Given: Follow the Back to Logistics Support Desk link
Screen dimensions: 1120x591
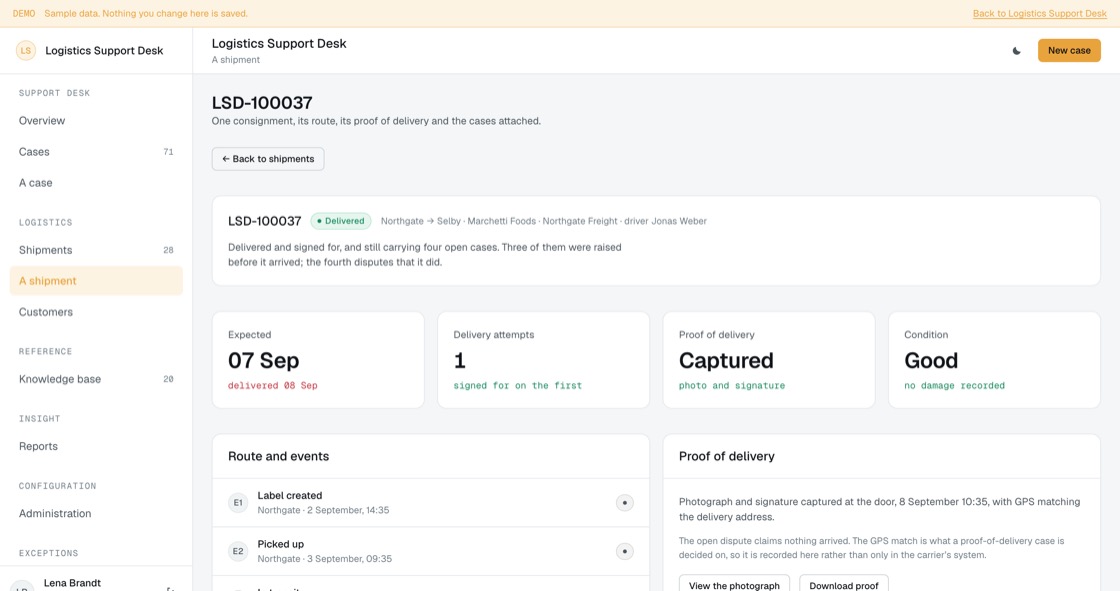Looking at the screenshot, I should tap(1039, 14).
